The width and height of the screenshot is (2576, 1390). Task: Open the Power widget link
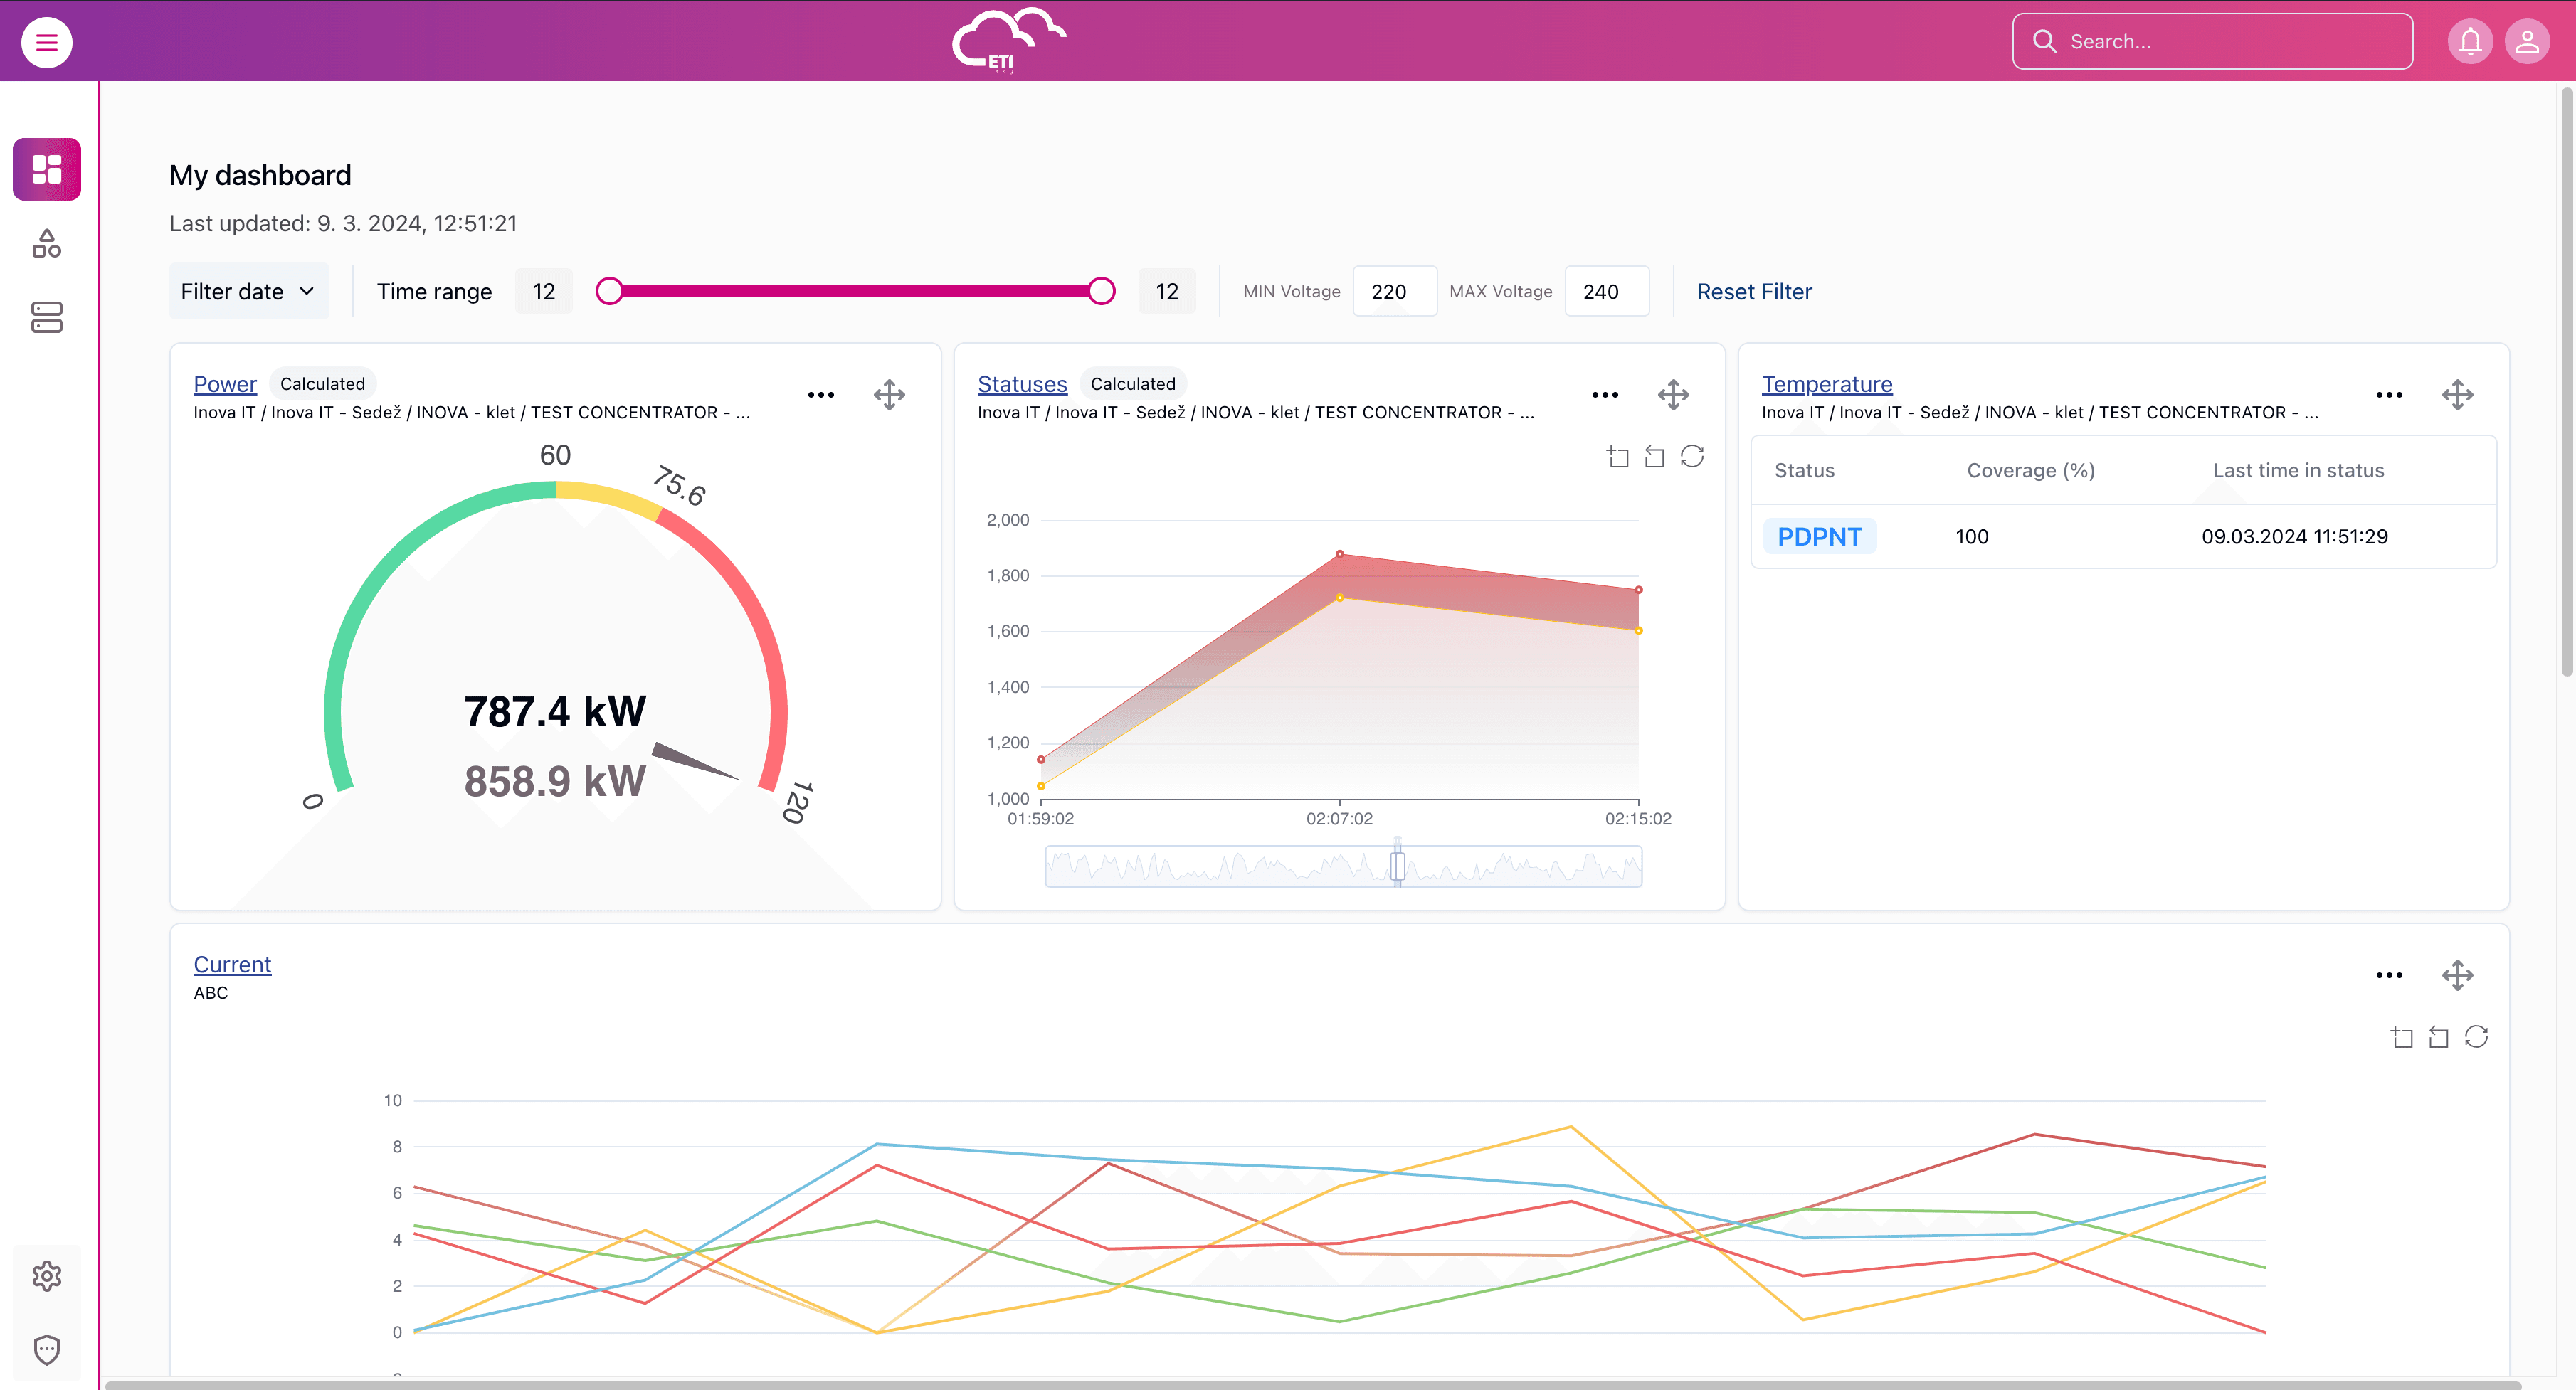(x=225, y=384)
